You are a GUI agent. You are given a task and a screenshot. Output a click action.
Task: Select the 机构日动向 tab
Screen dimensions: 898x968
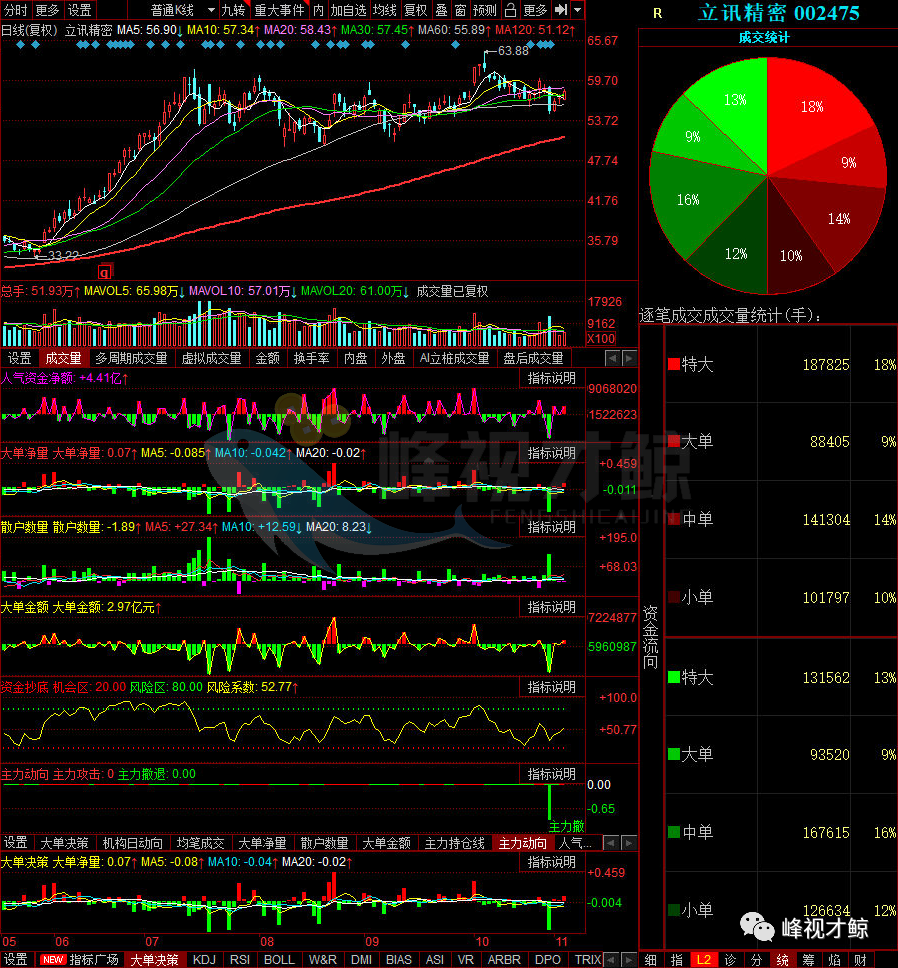[x=132, y=843]
